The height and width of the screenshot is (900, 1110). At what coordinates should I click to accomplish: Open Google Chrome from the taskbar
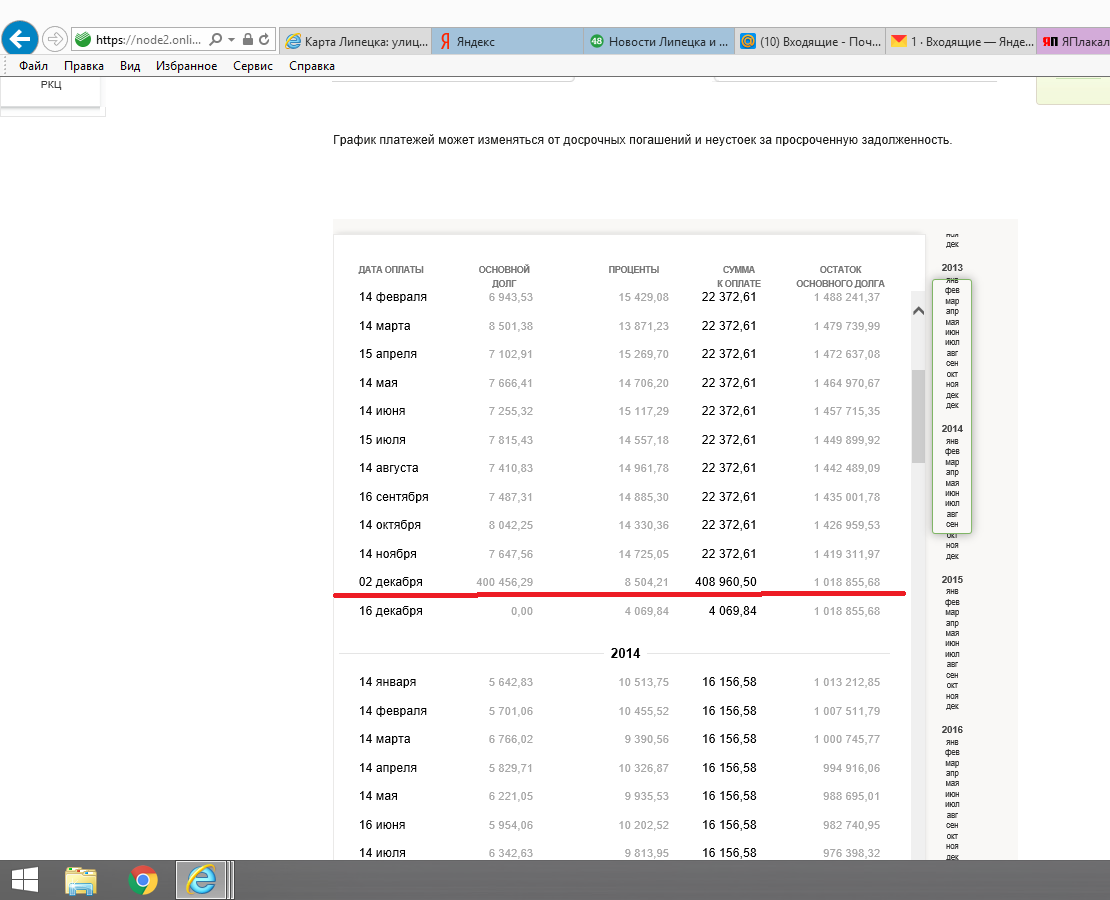[x=143, y=880]
